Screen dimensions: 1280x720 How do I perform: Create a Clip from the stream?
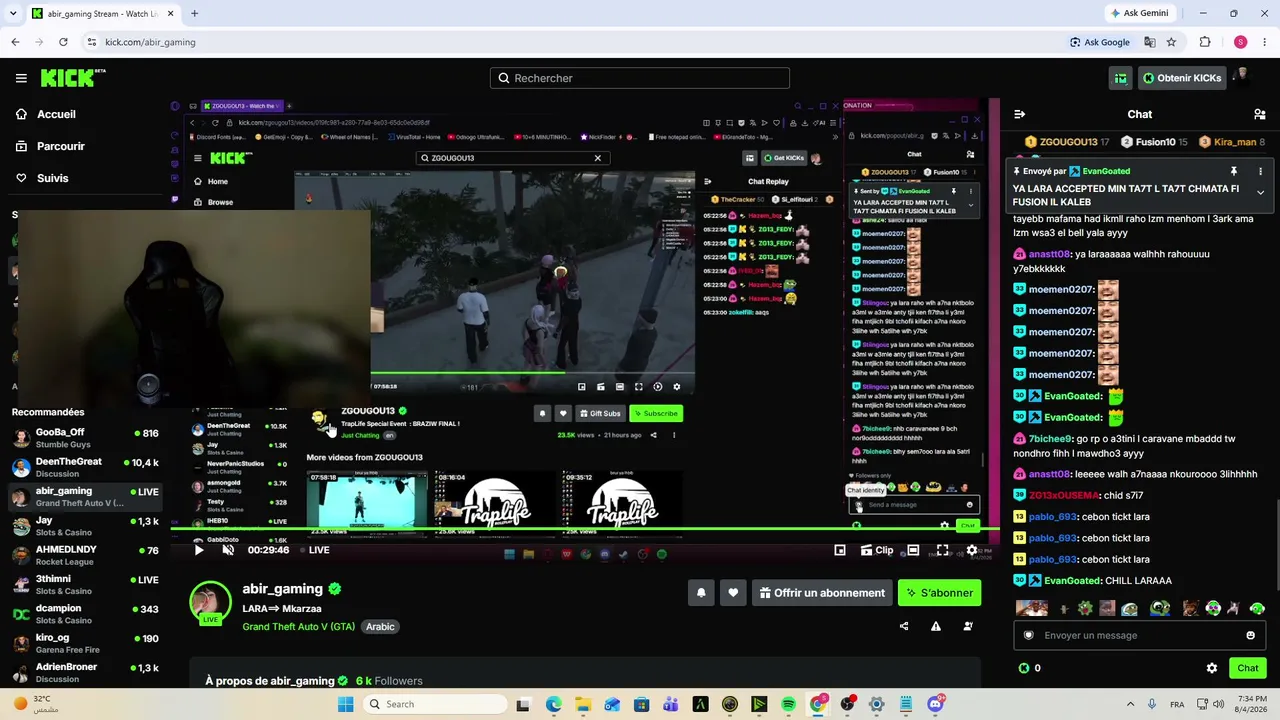pyautogui.click(x=876, y=550)
